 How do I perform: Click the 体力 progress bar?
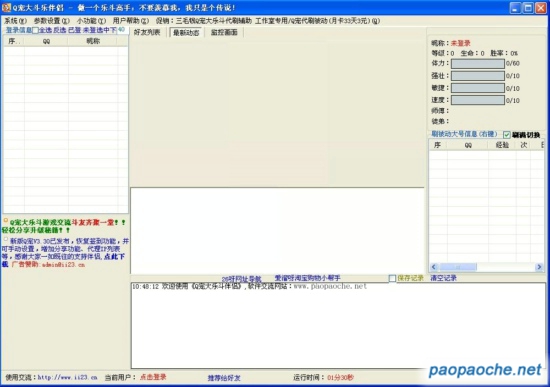click(478, 64)
